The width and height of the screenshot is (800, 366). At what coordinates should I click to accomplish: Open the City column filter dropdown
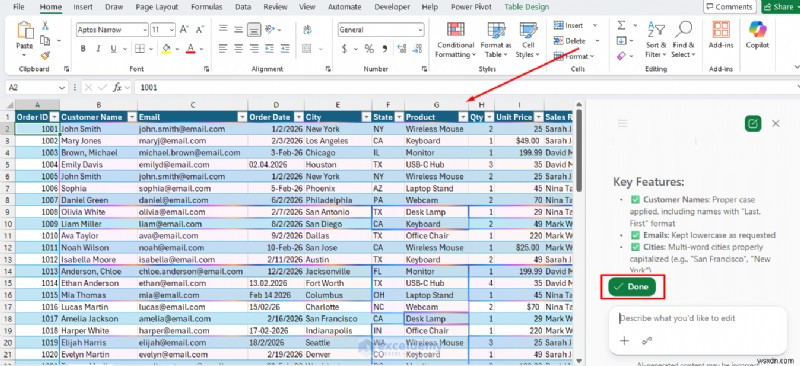coord(366,117)
